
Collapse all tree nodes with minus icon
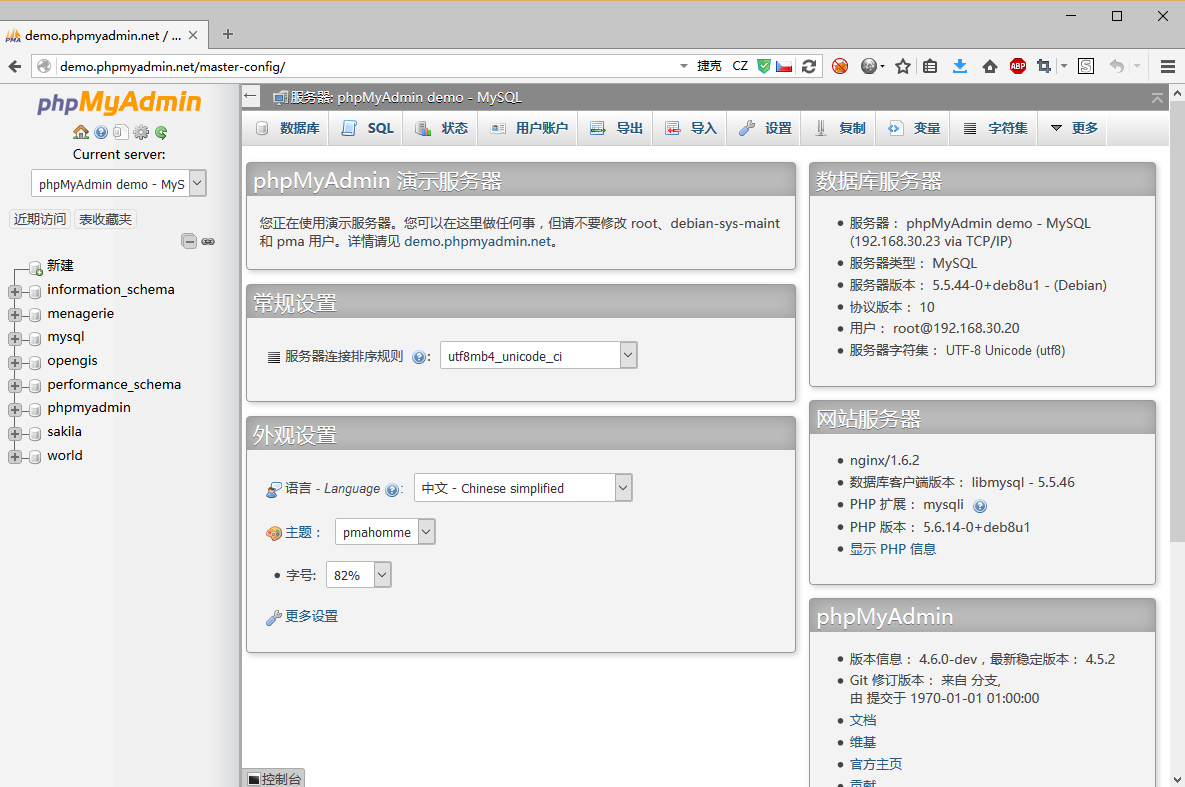pyautogui.click(x=189, y=241)
